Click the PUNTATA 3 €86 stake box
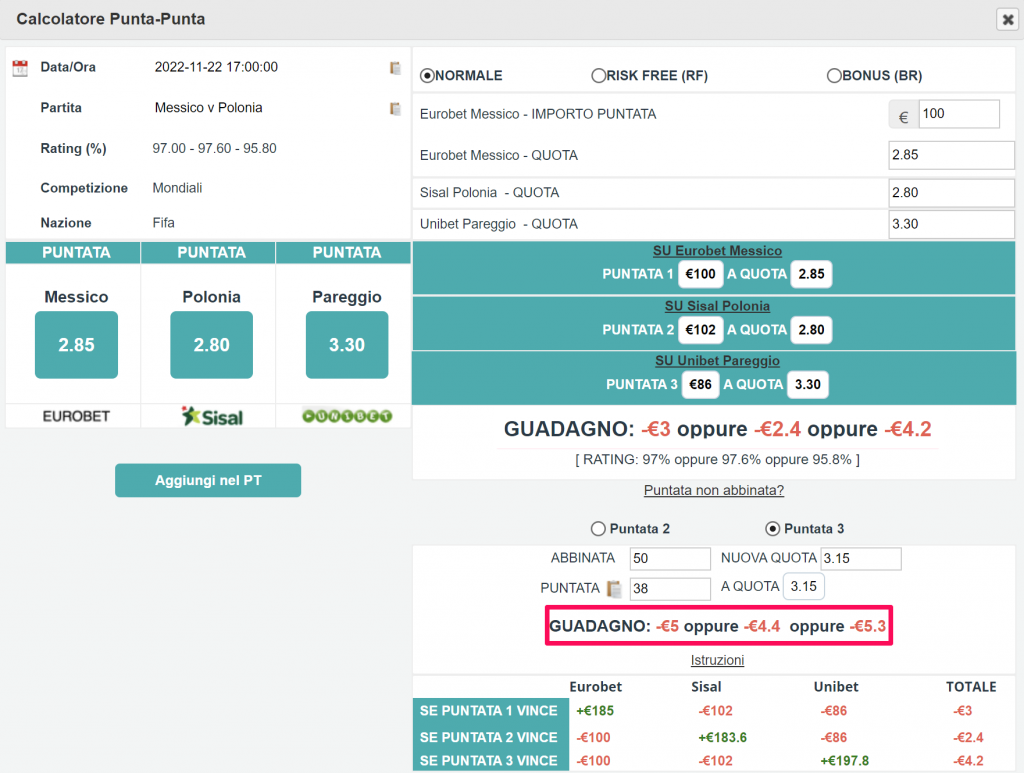Image resolution: width=1024 pixels, height=773 pixels. (700, 385)
